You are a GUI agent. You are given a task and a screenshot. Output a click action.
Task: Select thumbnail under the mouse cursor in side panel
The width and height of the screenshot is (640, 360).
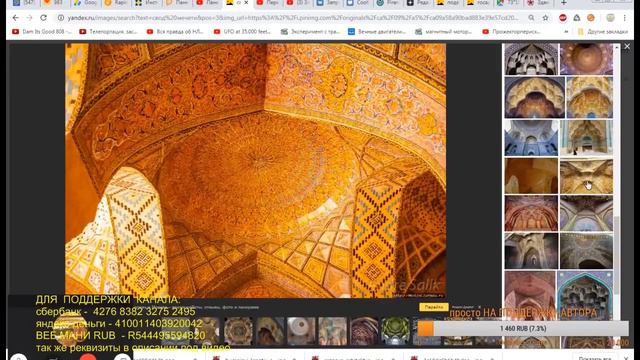(586, 176)
